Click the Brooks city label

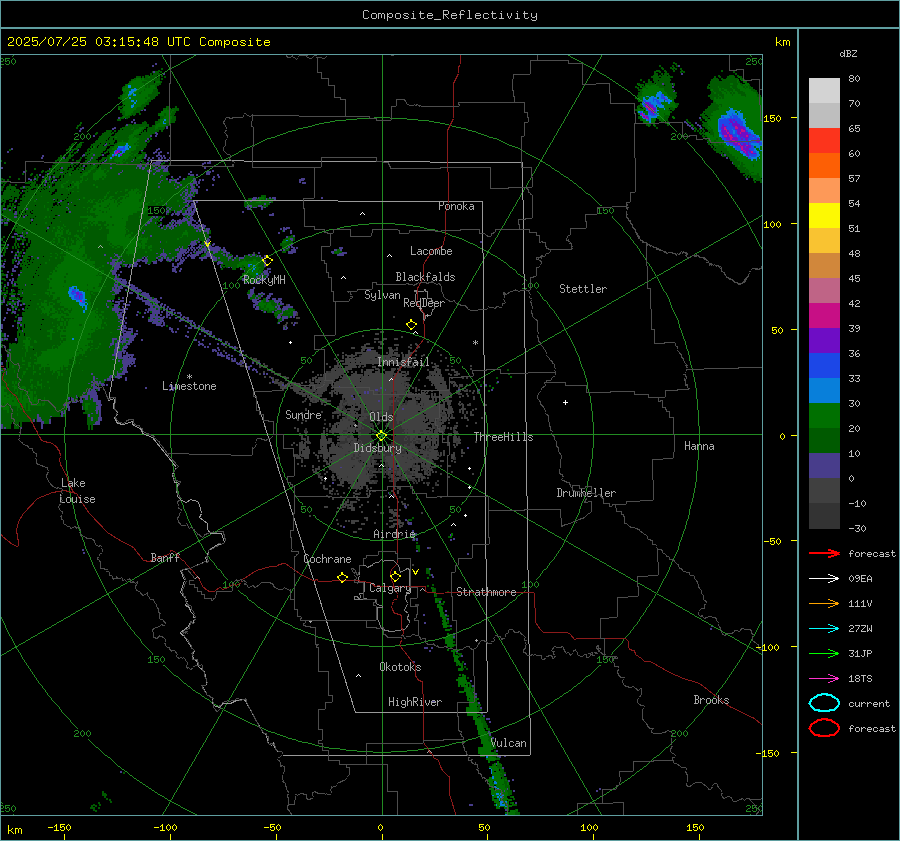pyautogui.click(x=711, y=700)
